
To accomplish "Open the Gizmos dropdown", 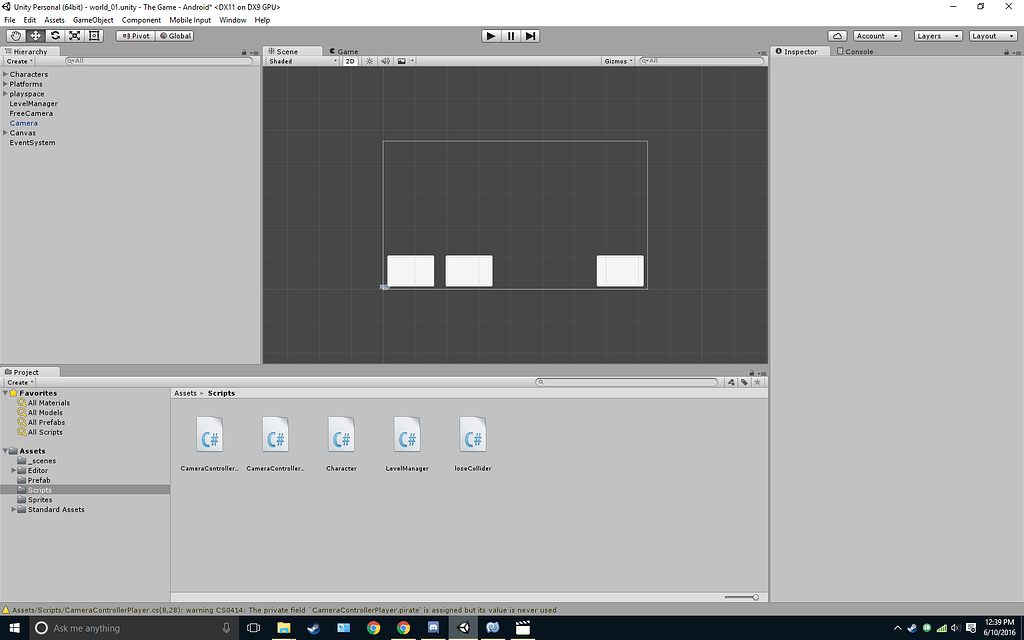I will [x=617, y=60].
